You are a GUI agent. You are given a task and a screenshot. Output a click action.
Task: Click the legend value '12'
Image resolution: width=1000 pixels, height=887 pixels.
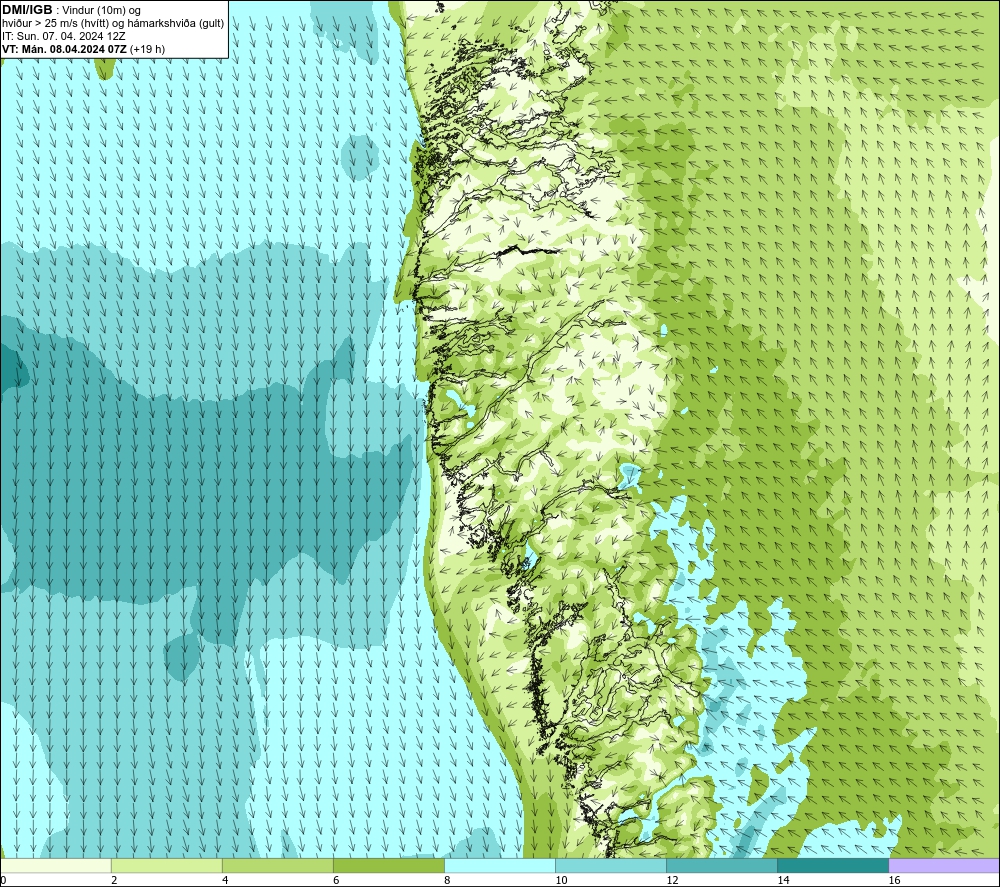pyautogui.click(x=672, y=880)
